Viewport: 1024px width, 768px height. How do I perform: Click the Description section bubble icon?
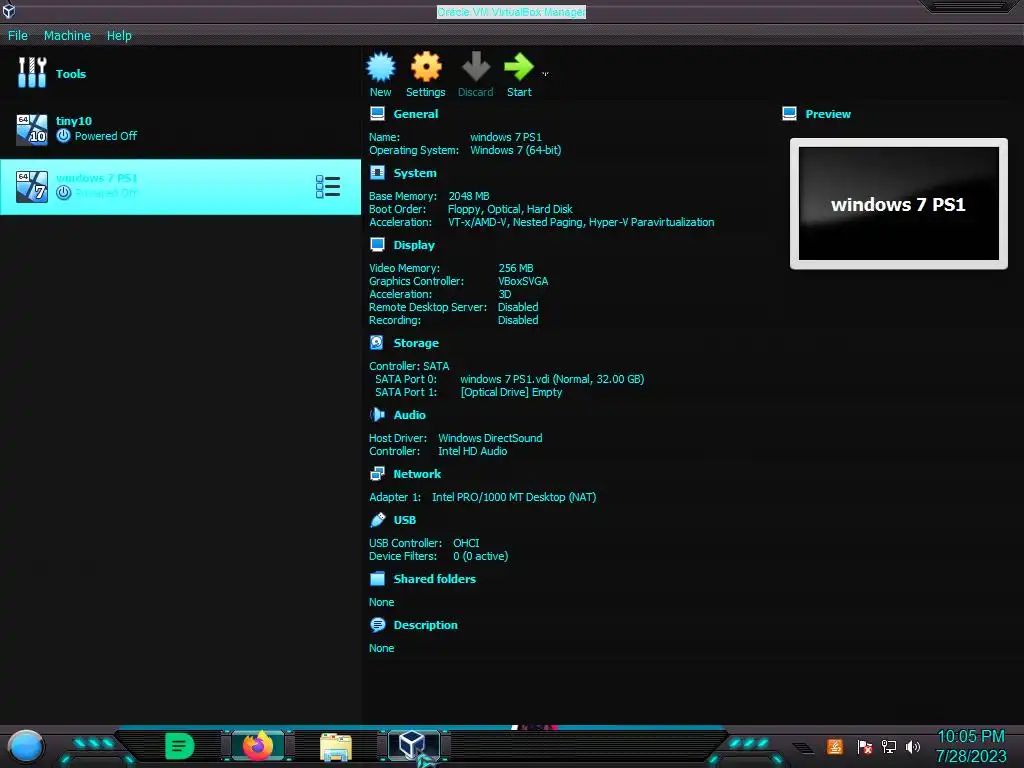[377, 625]
